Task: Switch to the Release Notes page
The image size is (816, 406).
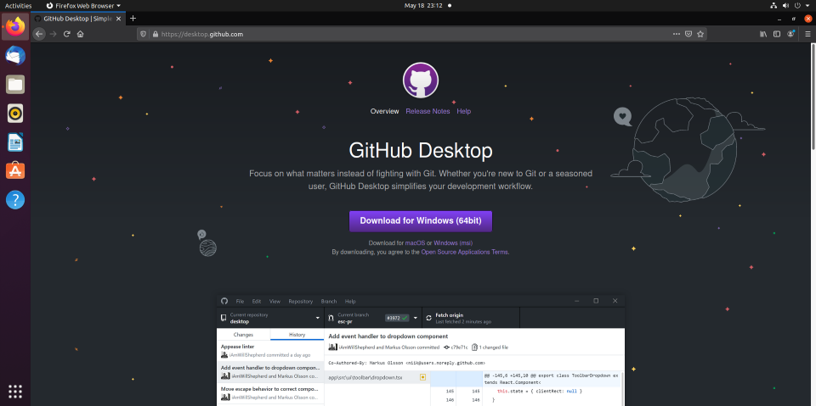Action: (427, 111)
